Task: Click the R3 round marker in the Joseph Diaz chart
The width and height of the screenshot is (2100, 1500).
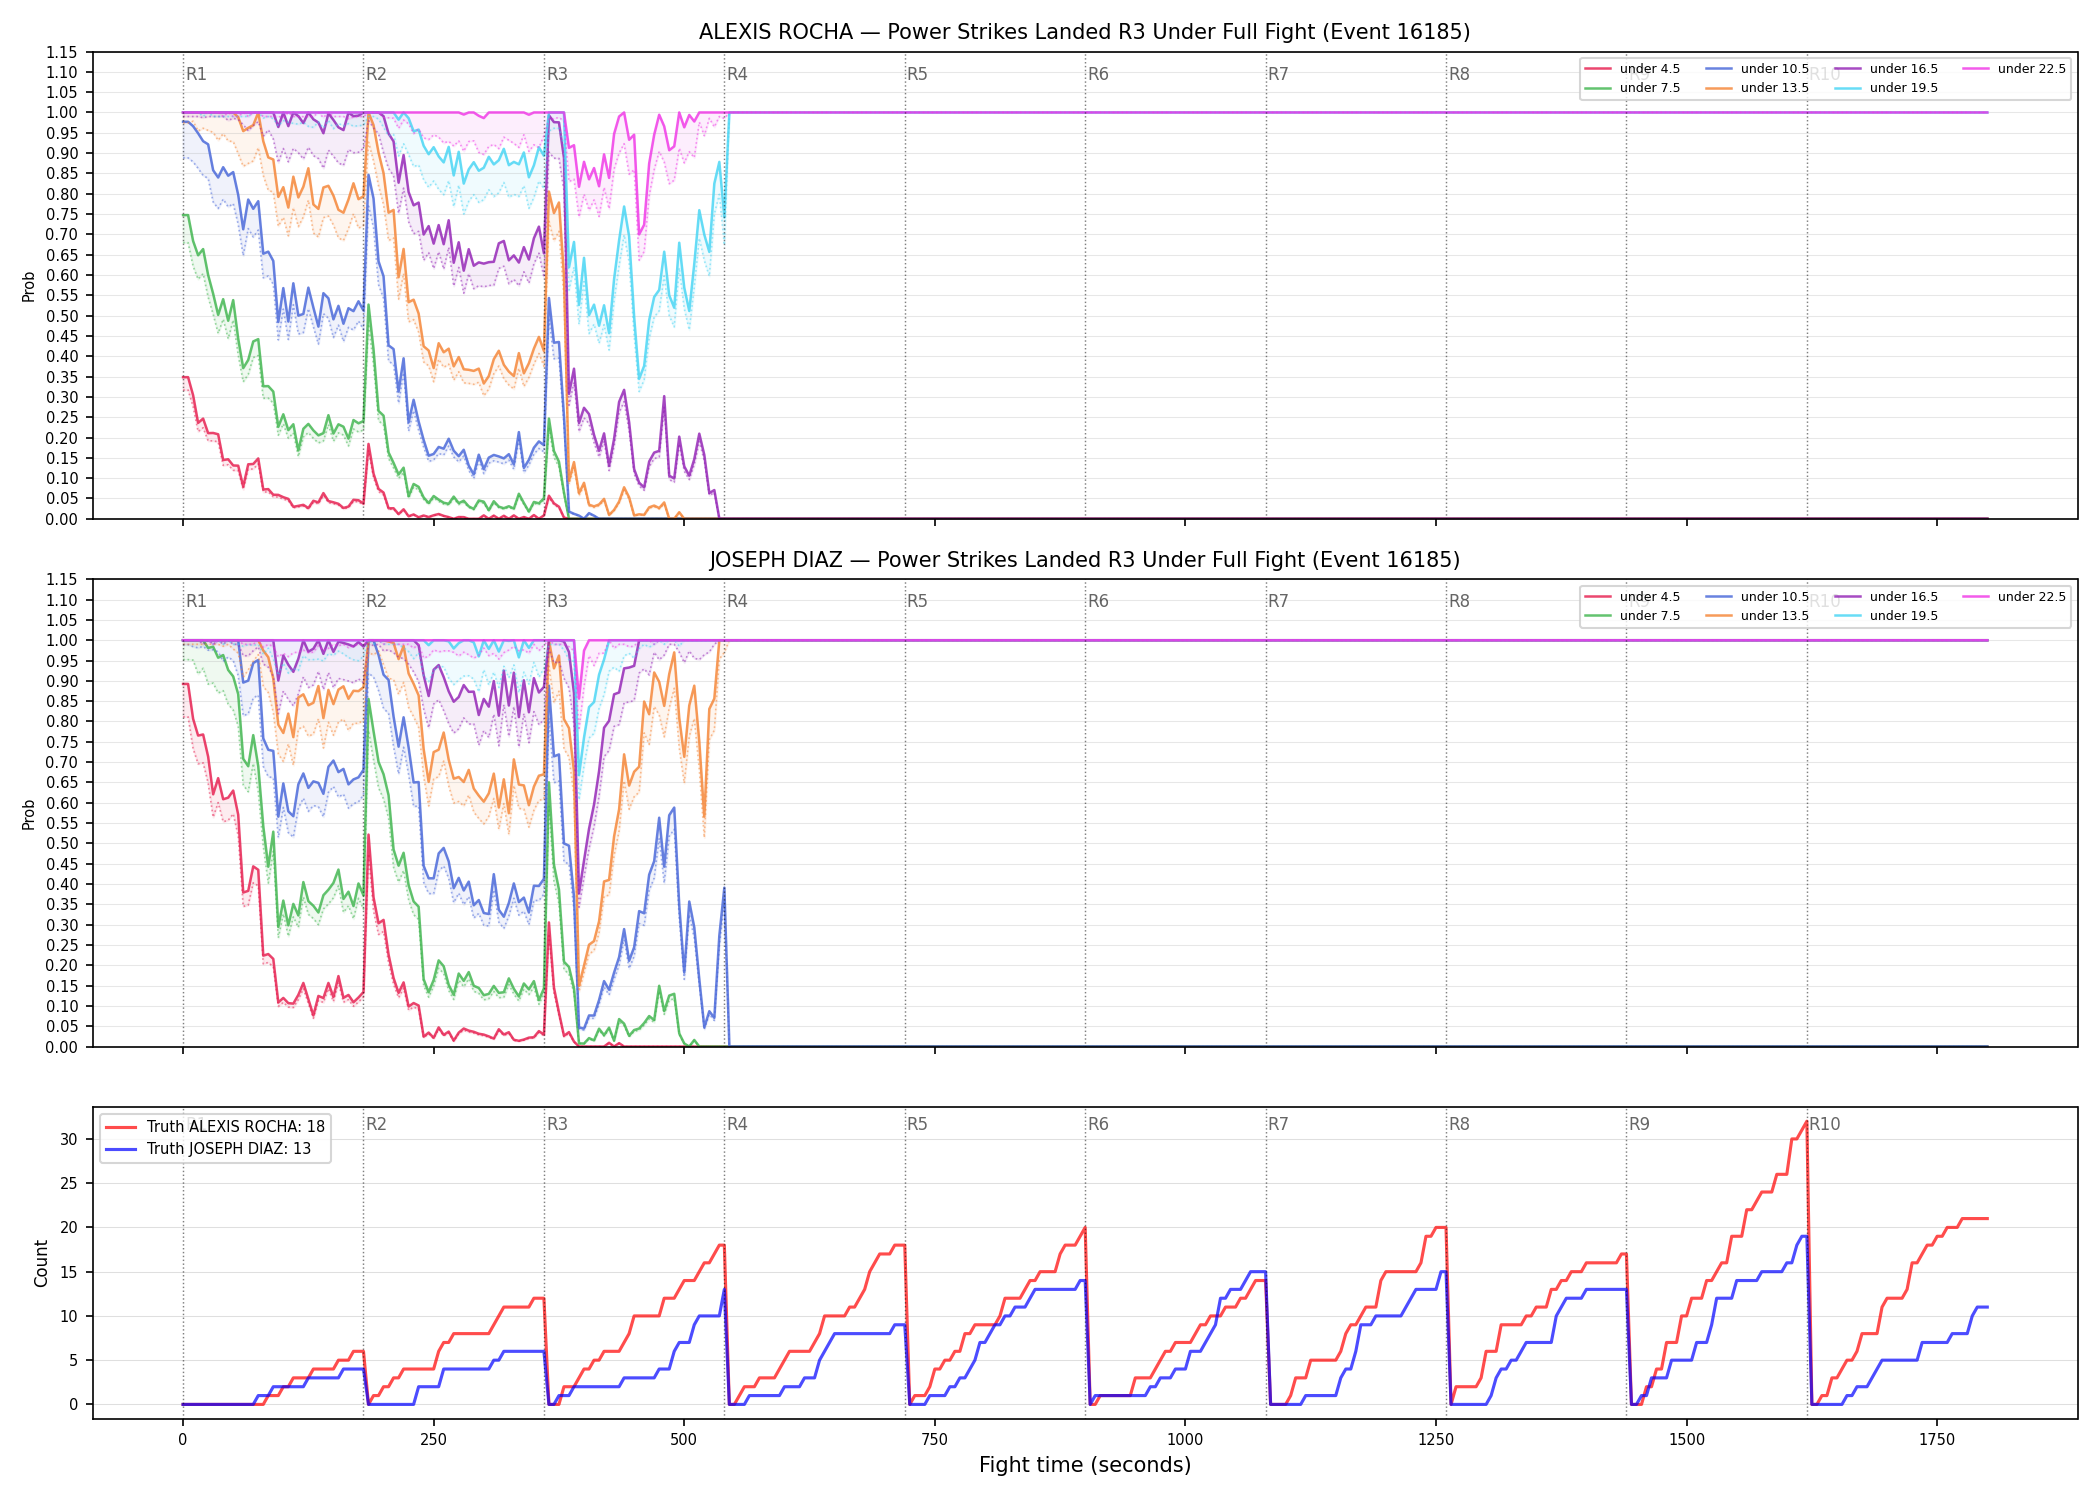Action: pyautogui.click(x=557, y=601)
